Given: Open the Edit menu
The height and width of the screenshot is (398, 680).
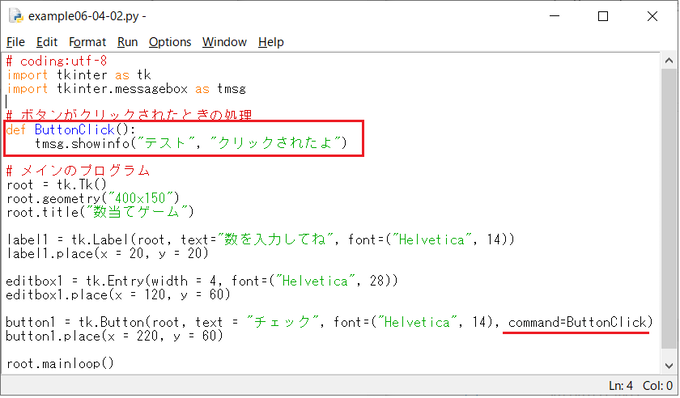Looking at the screenshot, I should coord(47,42).
